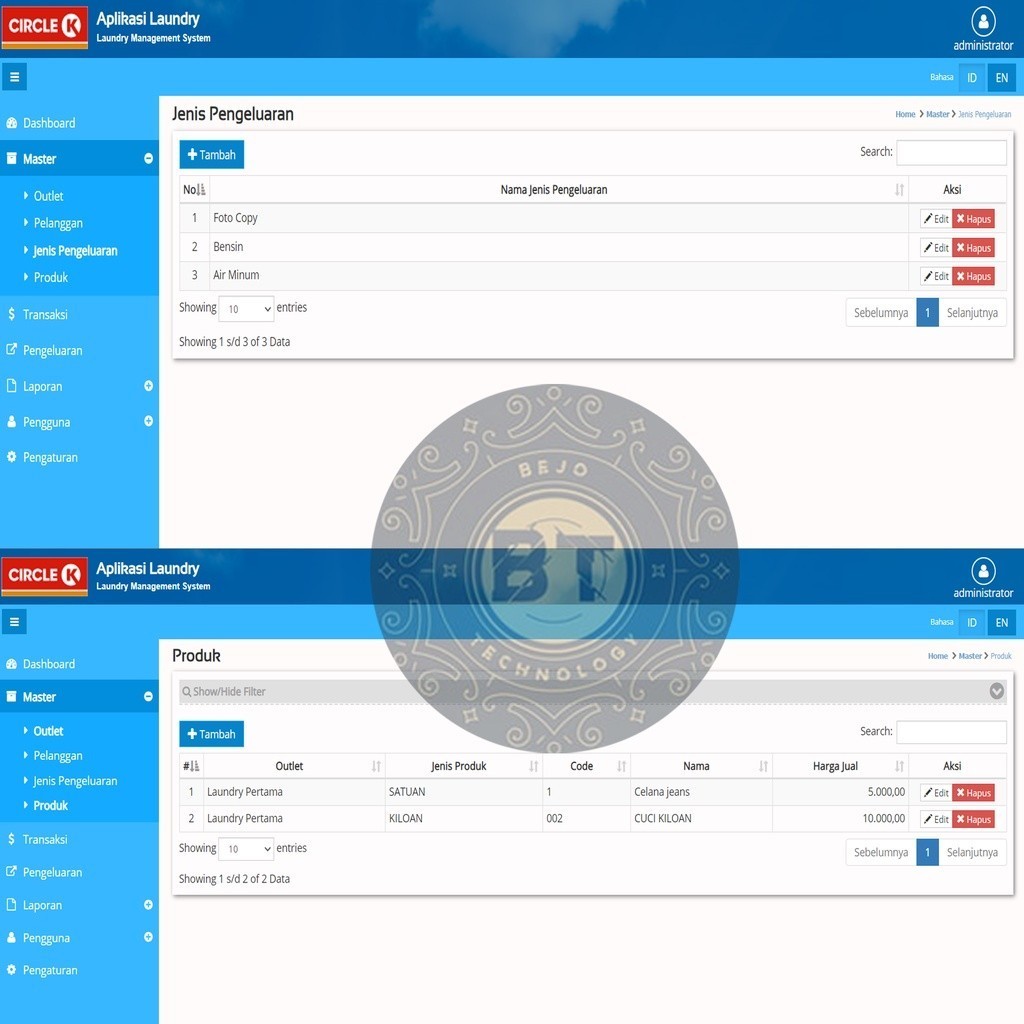This screenshot has width=1024, height=1024.
Task: Click page 1 on Produk page pagination
Action: 927,852
